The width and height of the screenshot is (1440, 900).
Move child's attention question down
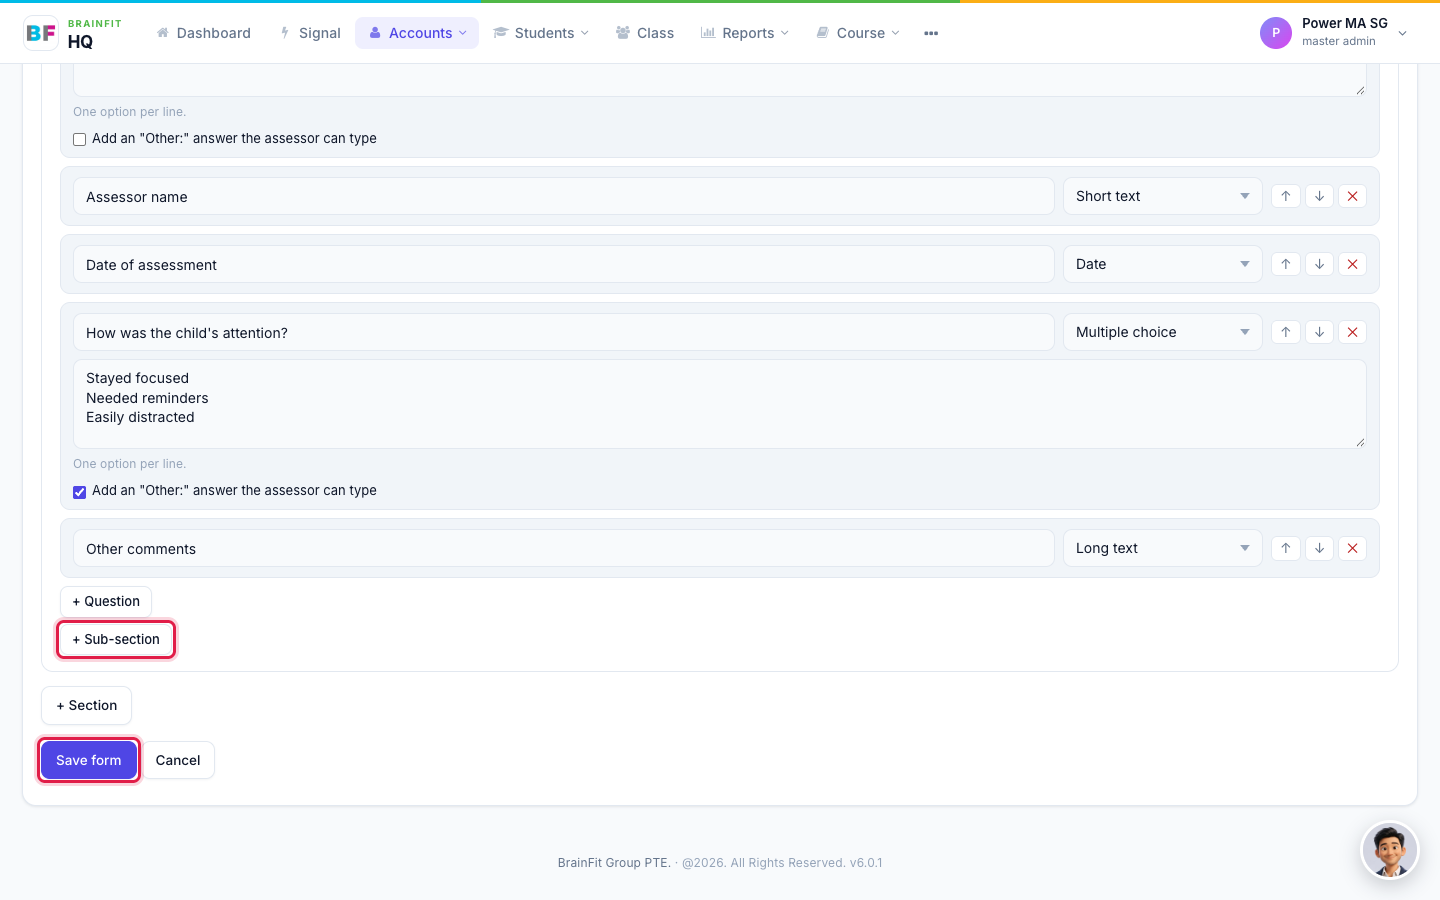(x=1319, y=332)
